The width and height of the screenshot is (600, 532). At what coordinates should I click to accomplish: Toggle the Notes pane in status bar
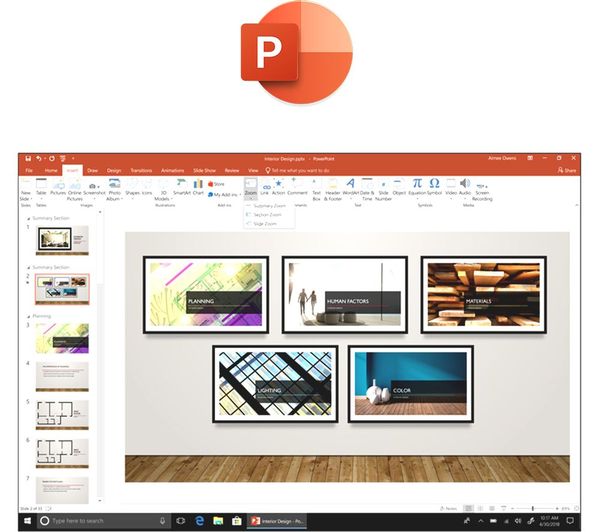tap(448, 508)
